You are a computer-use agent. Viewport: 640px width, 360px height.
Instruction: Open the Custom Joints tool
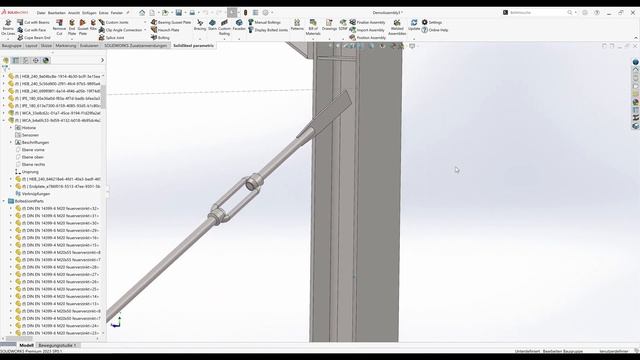(x=113, y=22)
